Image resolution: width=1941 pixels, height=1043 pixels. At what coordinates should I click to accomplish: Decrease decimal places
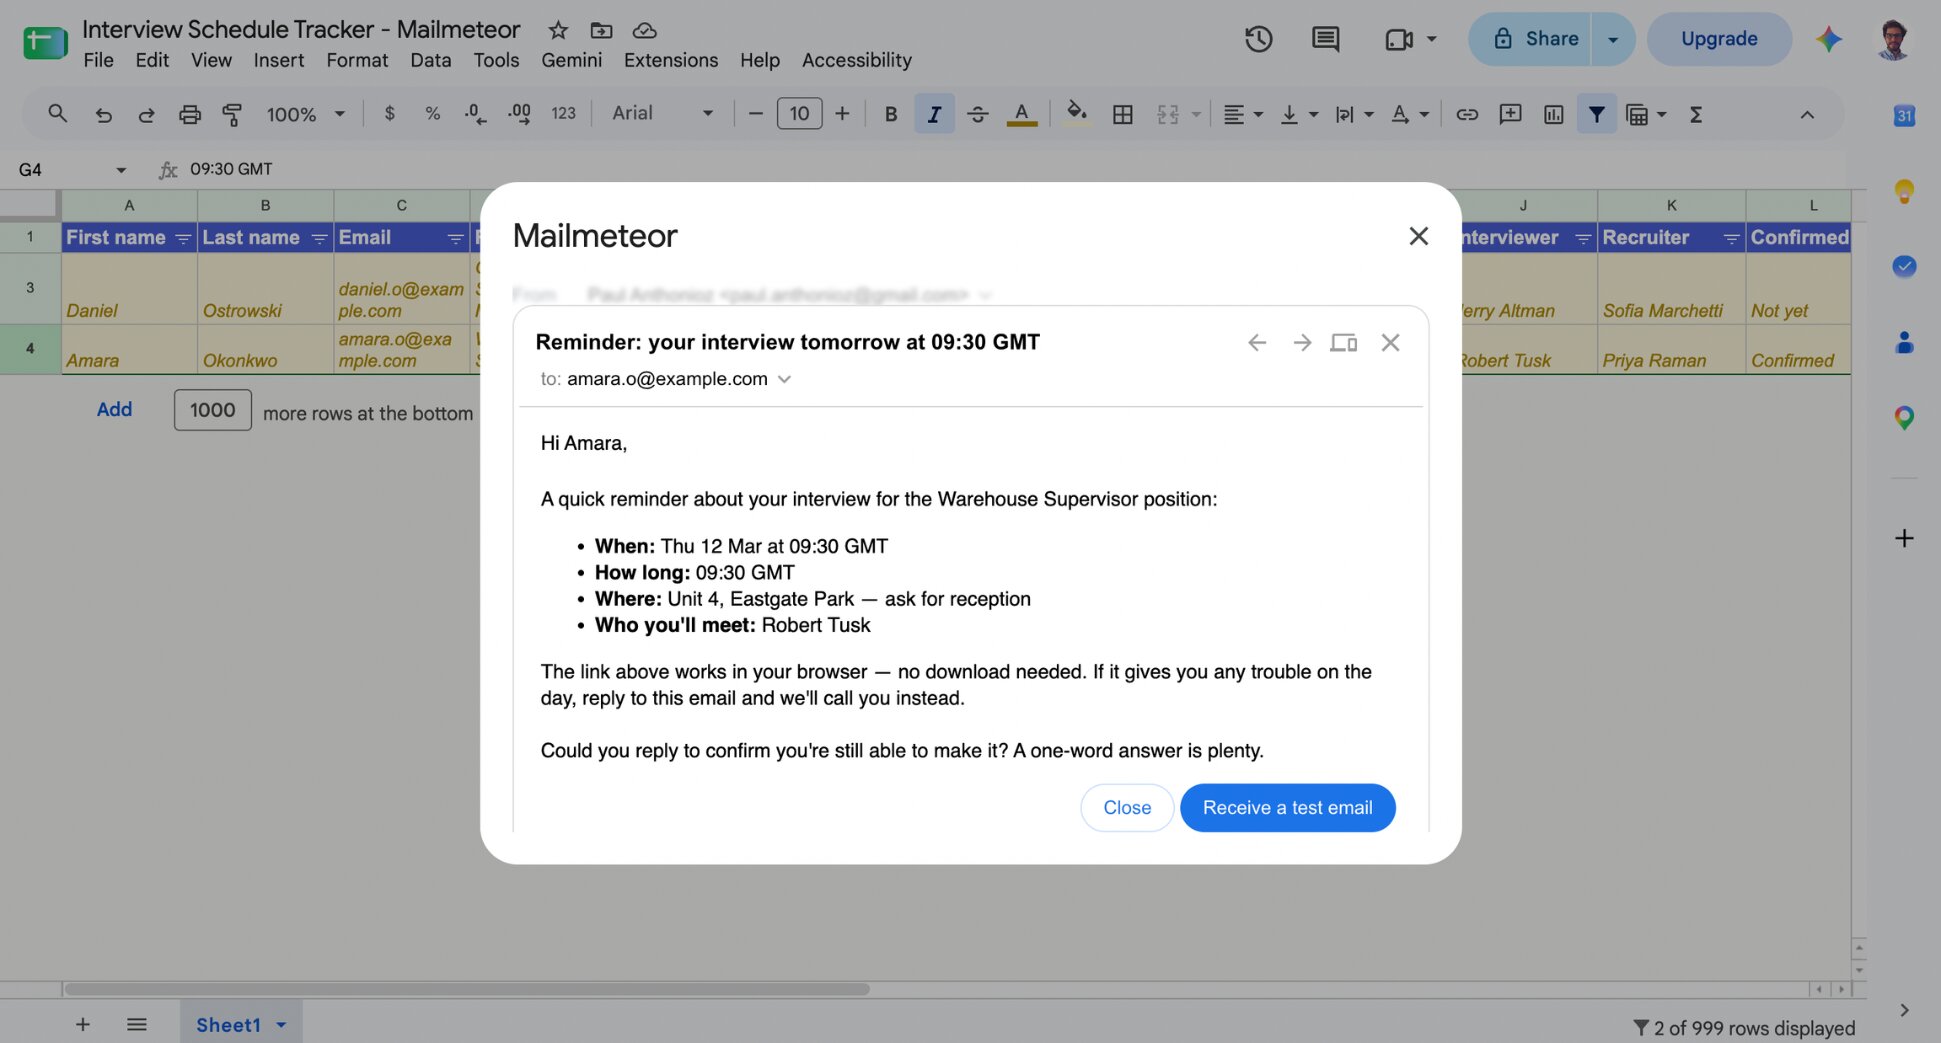[x=476, y=114]
